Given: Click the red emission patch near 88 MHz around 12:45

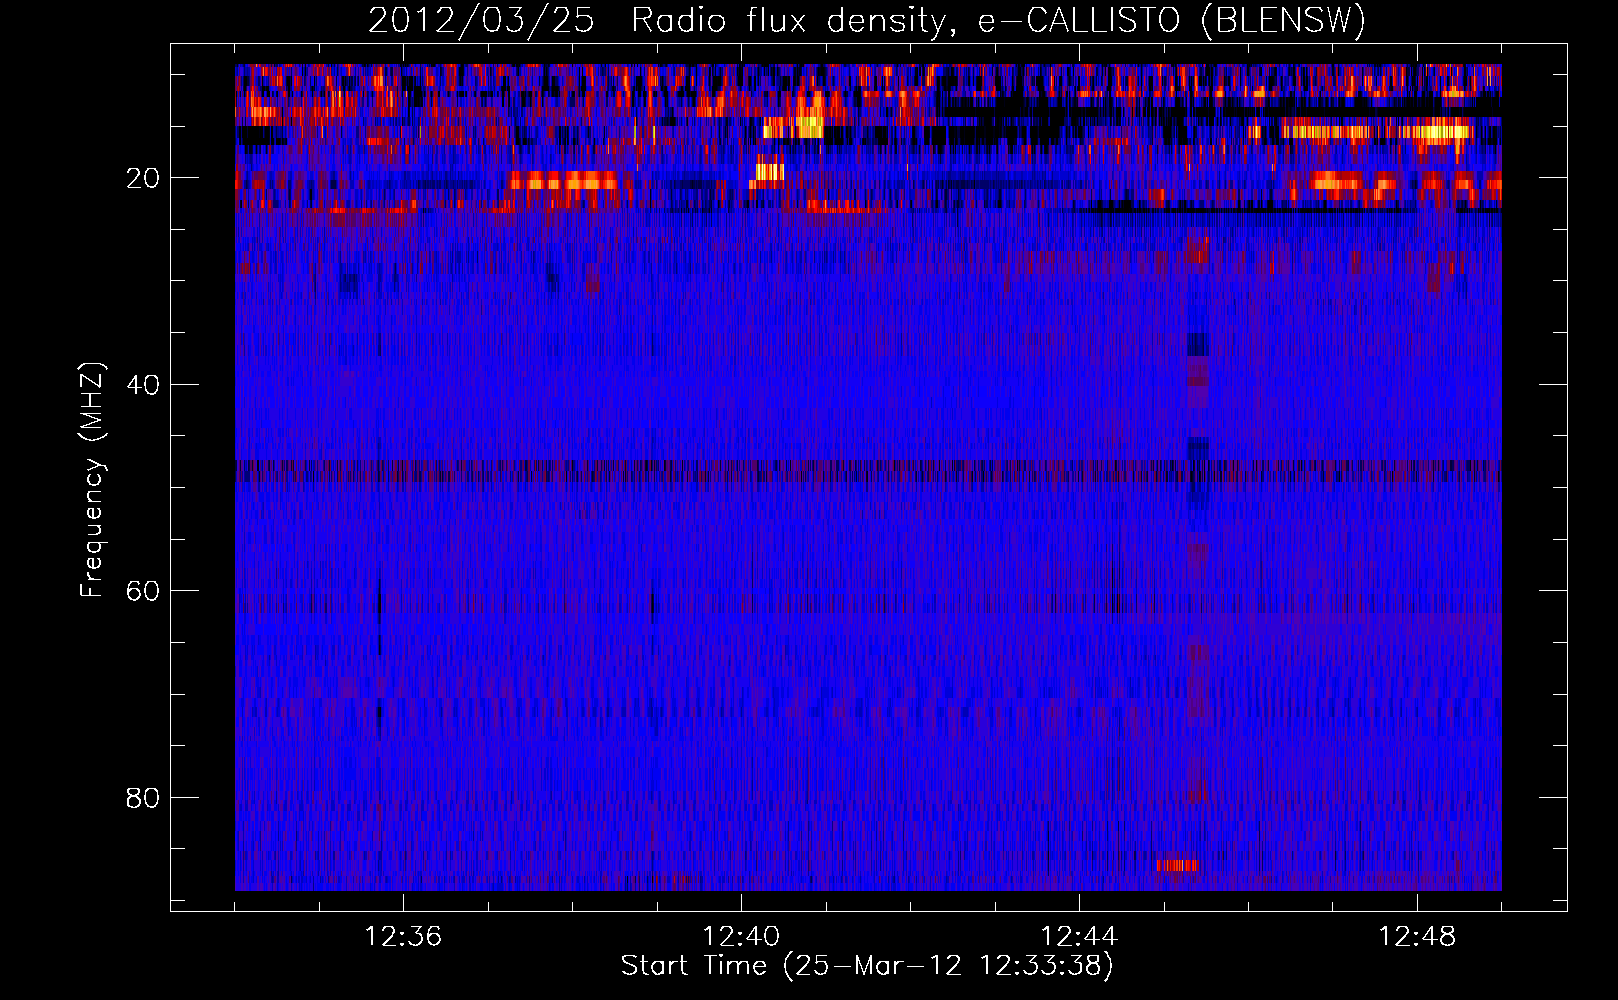Looking at the screenshot, I should click(1177, 865).
